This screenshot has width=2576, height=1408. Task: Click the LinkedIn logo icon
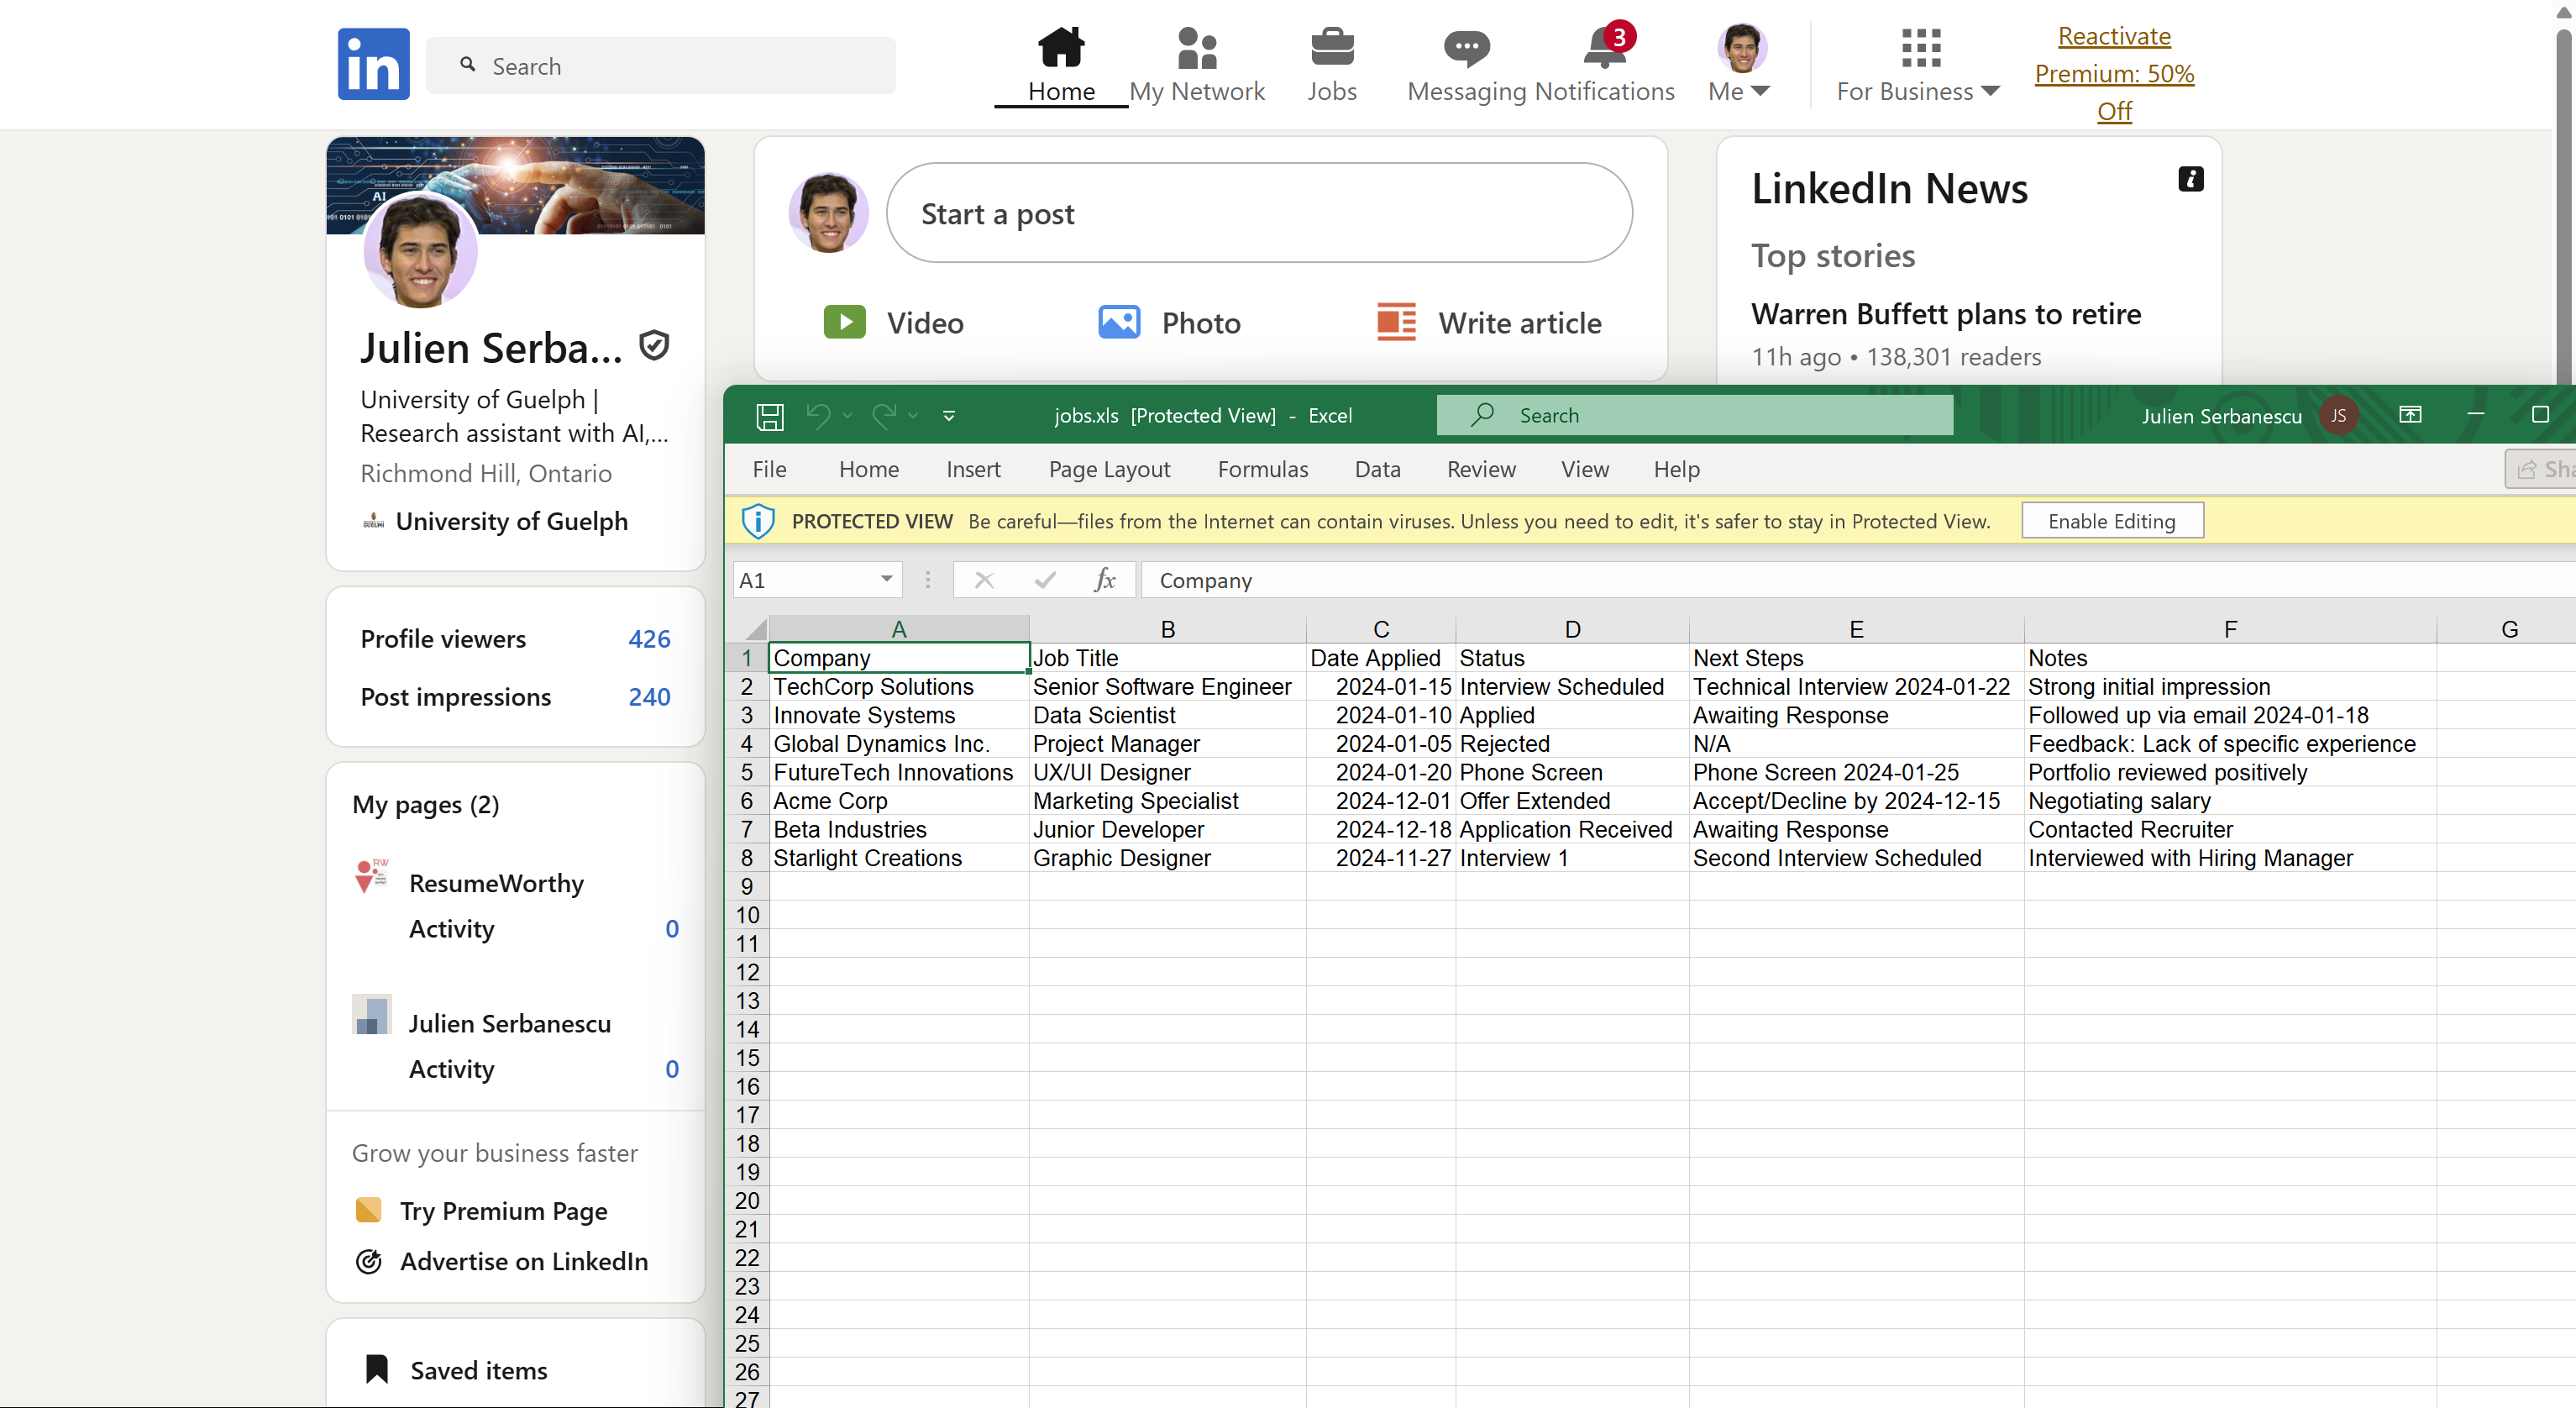coord(373,64)
